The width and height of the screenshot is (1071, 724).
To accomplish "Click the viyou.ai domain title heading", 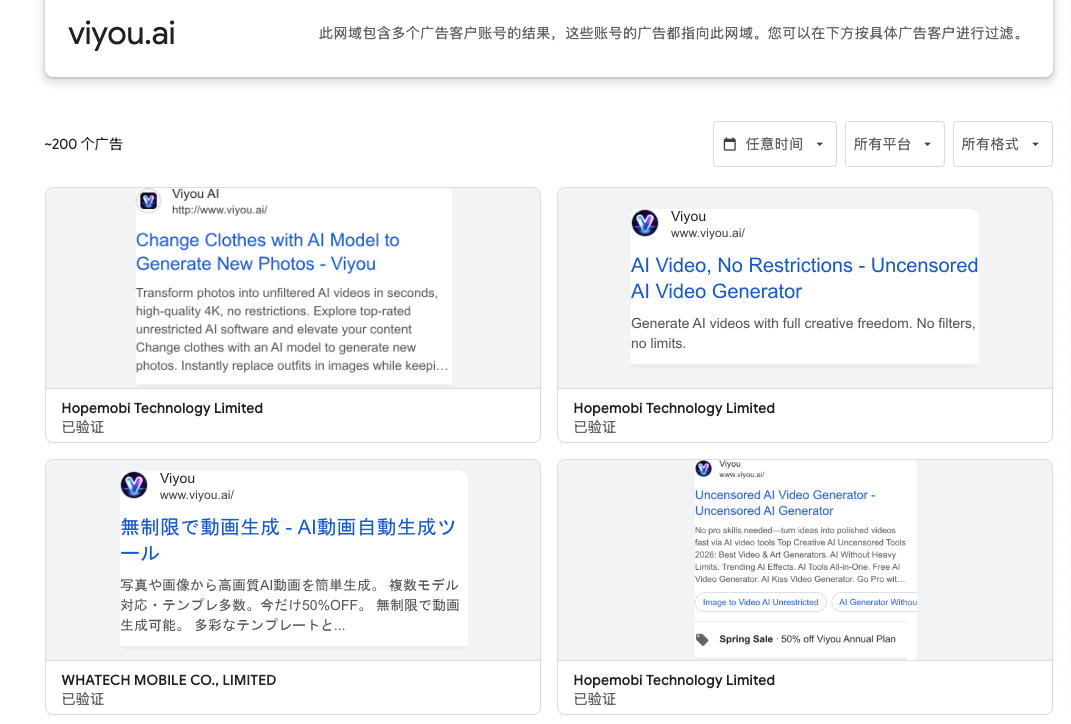I will 122,34.
